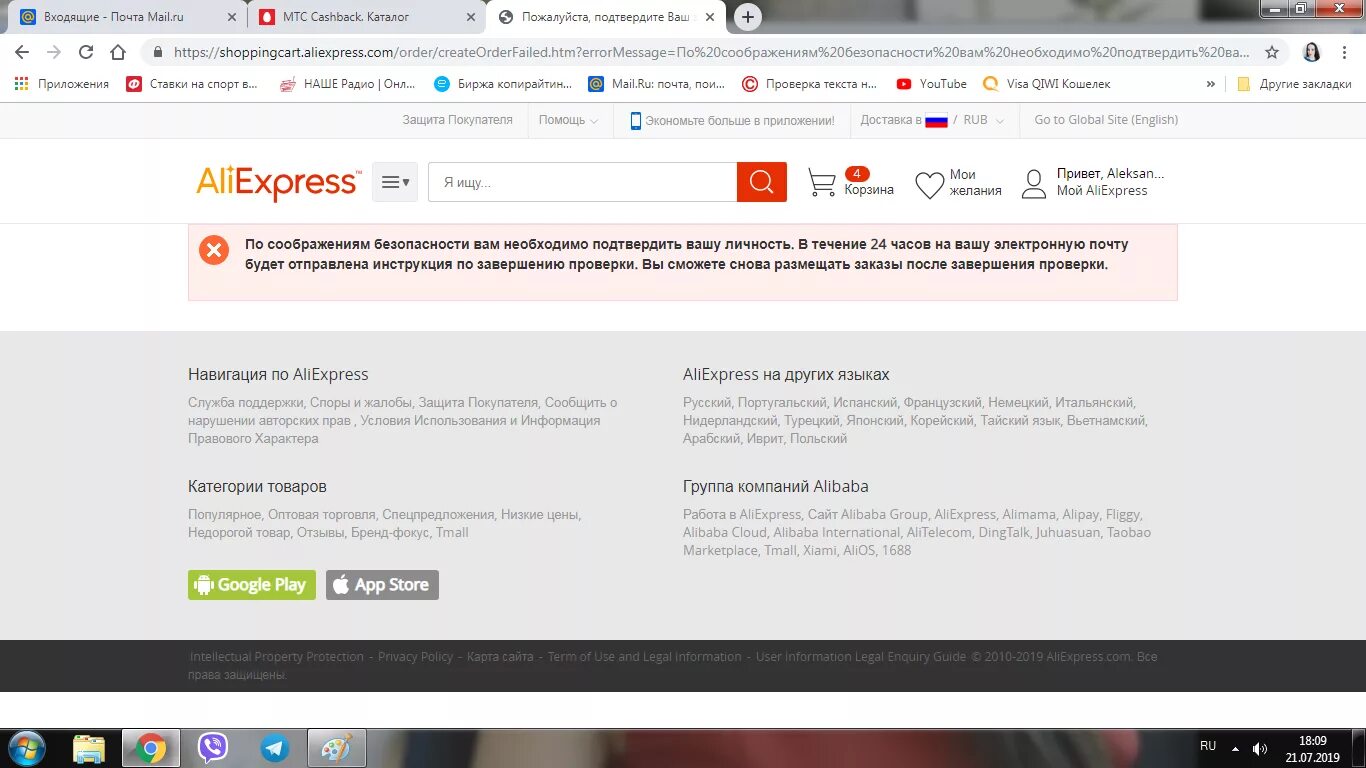Screen dimensions: 1366x768
Task: Open the AliExpress categories hamburger menu
Action: 395,182
